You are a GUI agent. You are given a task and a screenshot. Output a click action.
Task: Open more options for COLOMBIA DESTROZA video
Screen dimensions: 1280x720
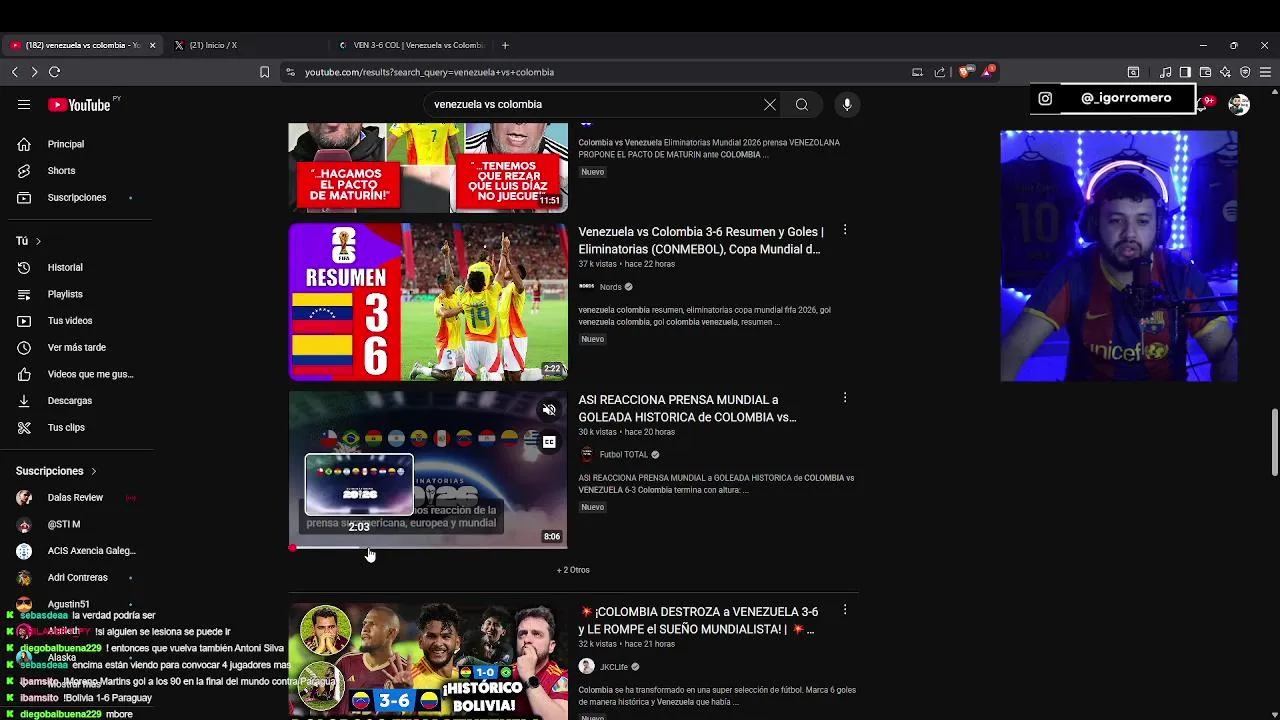tap(845, 610)
